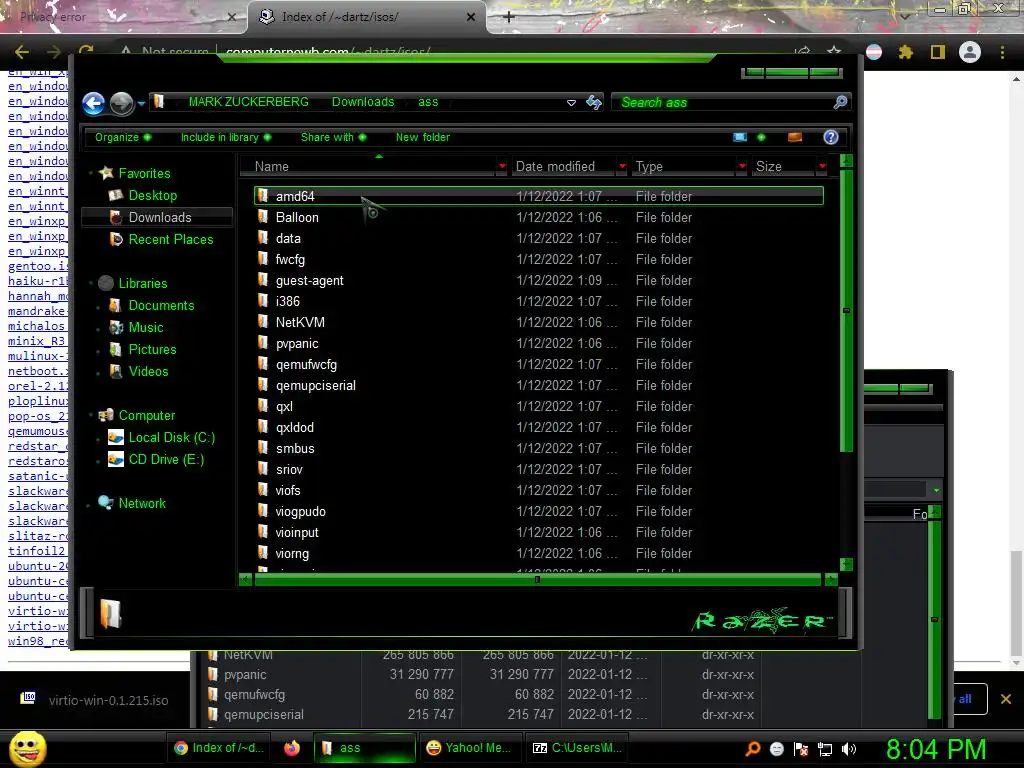This screenshot has width=1024, height=768.
Task: Select Local Disk (C:)
Action: coord(171,438)
